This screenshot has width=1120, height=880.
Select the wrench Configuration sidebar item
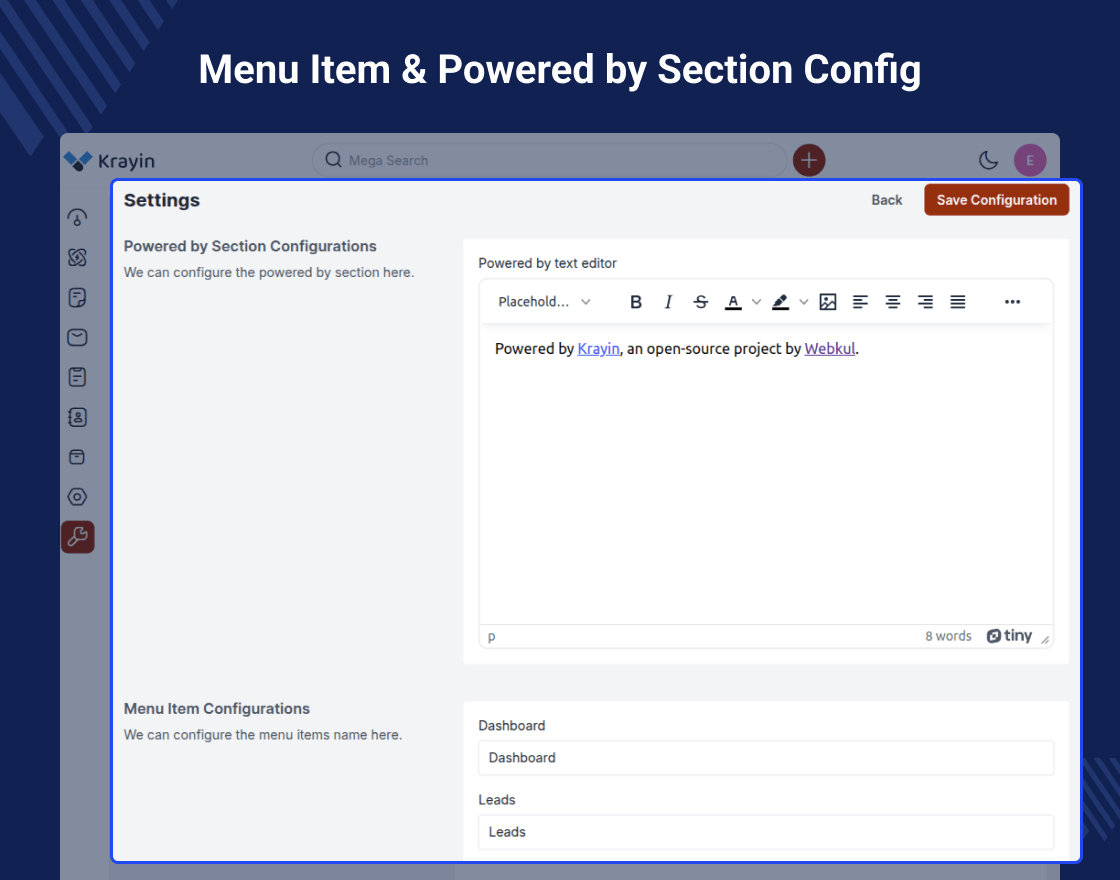tap(77, 537)
